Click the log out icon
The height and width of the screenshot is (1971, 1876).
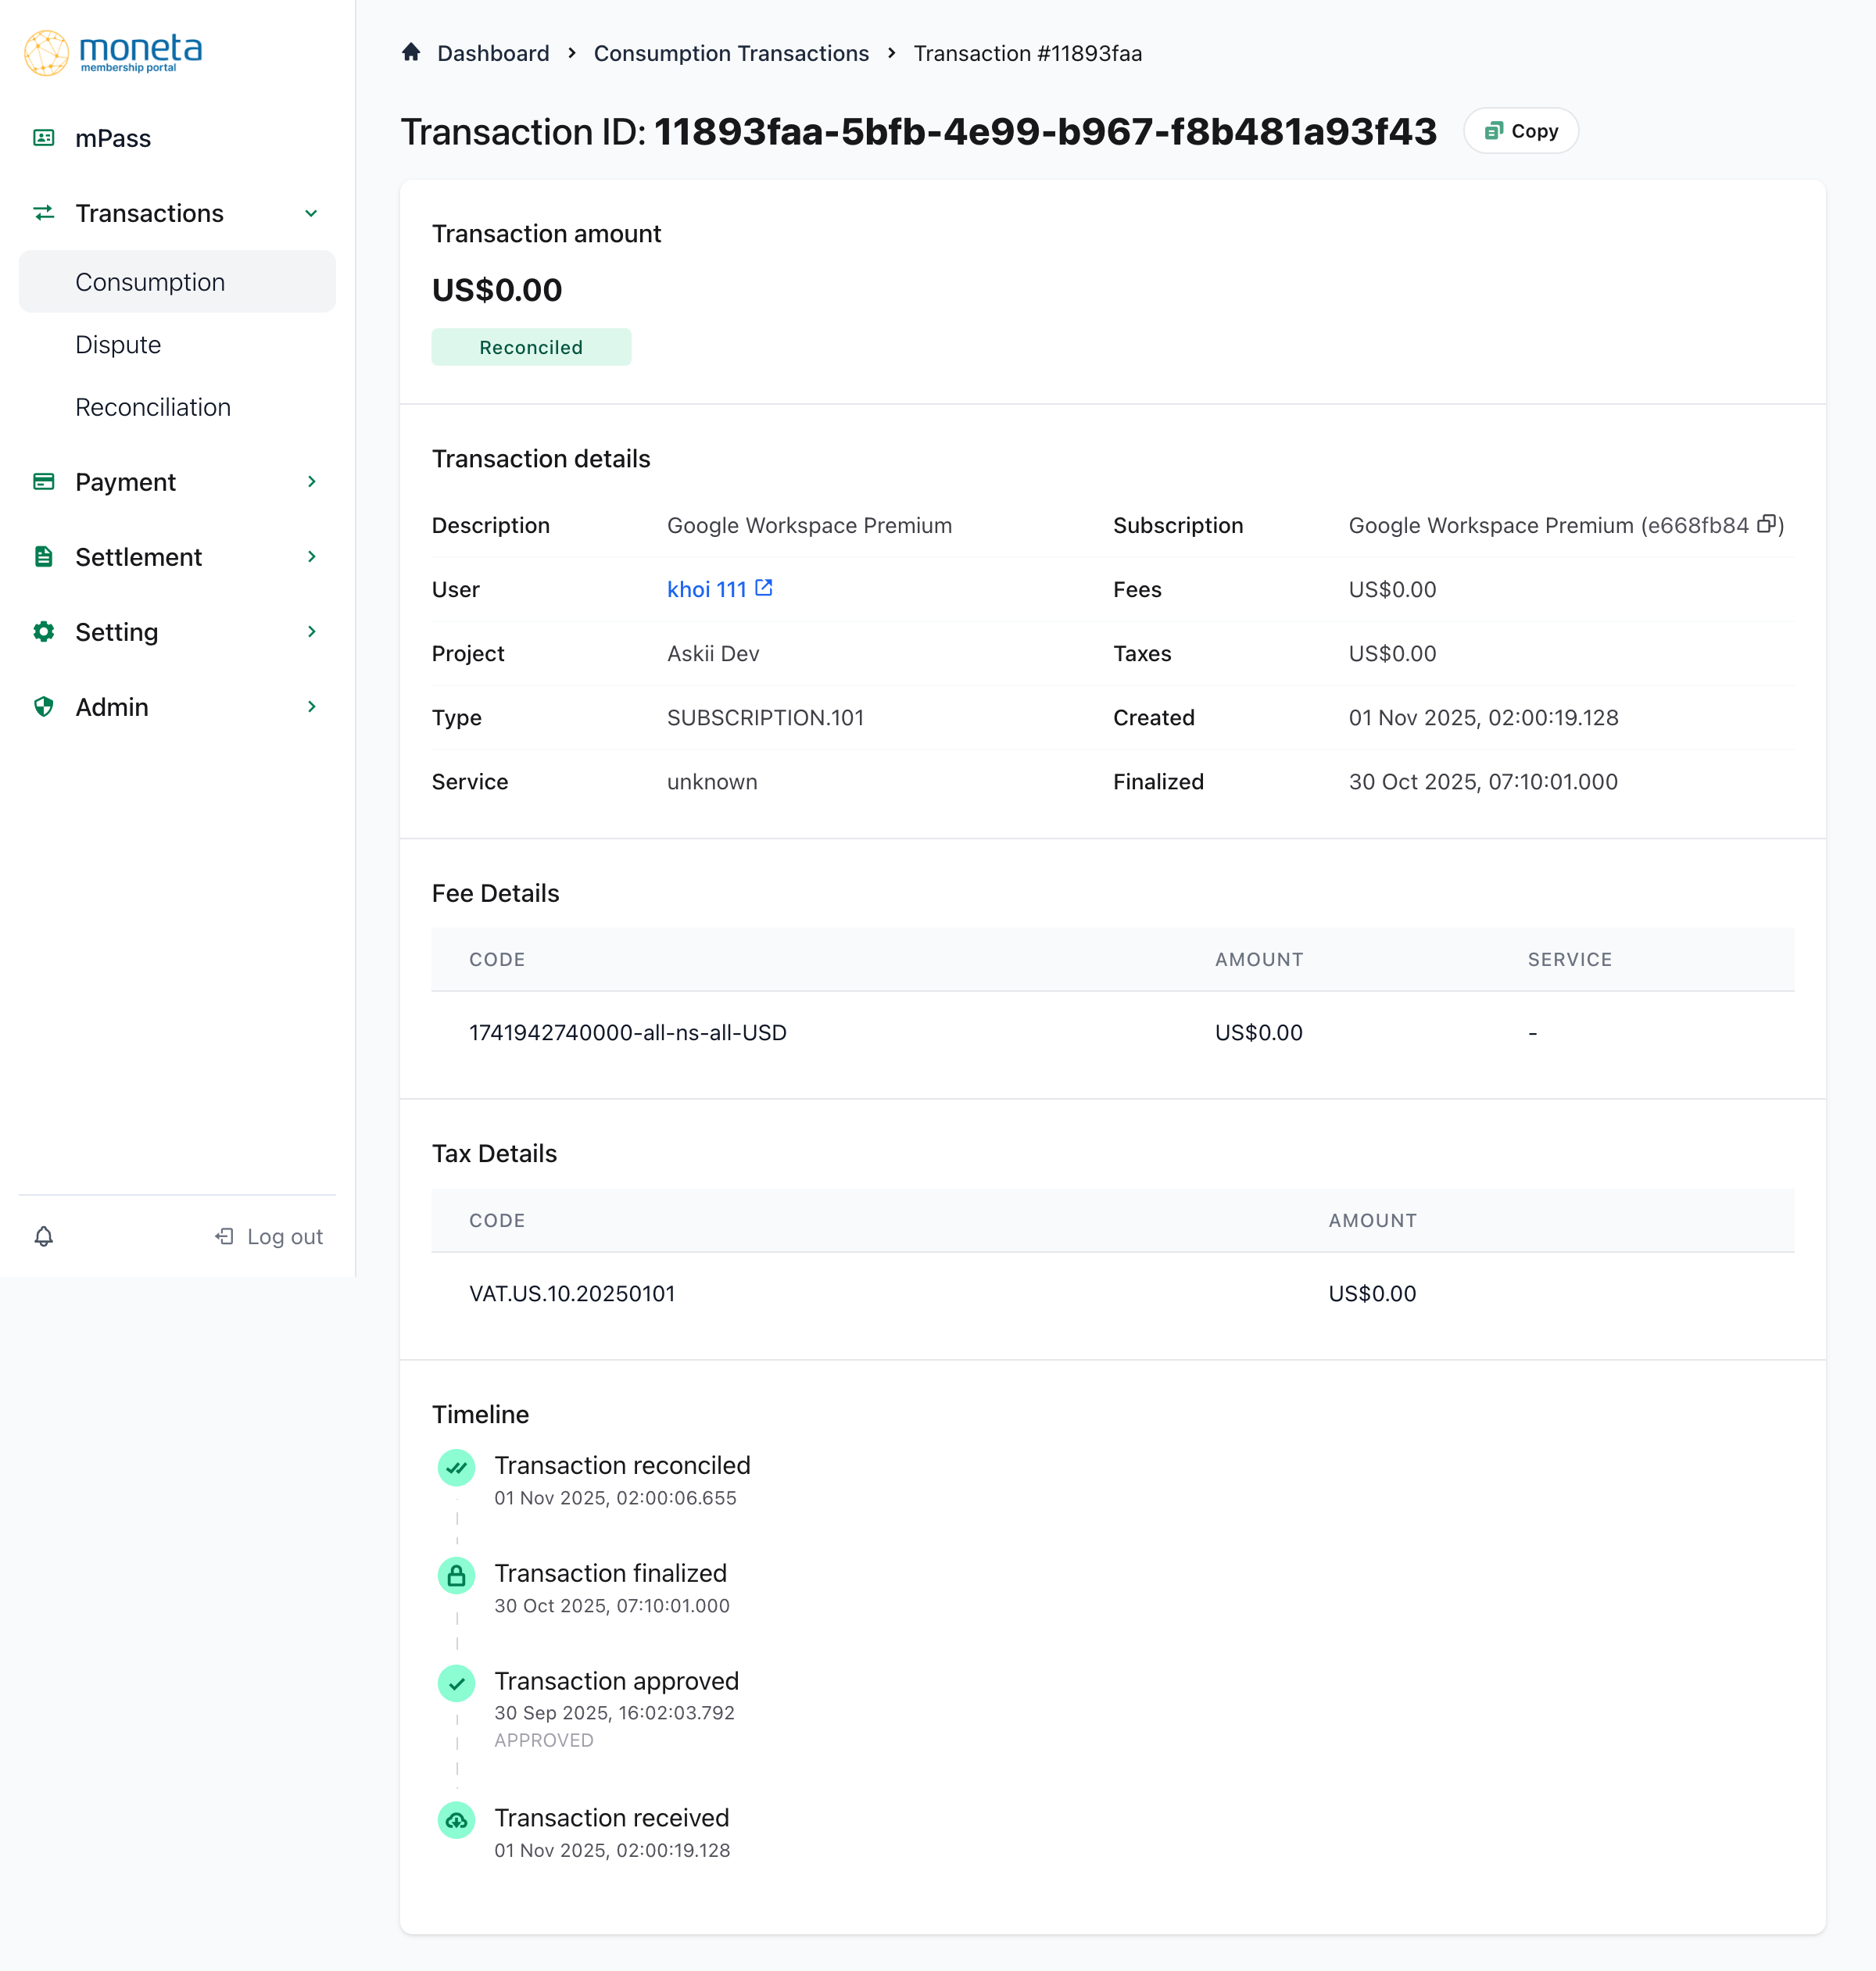coord(223,1236)
